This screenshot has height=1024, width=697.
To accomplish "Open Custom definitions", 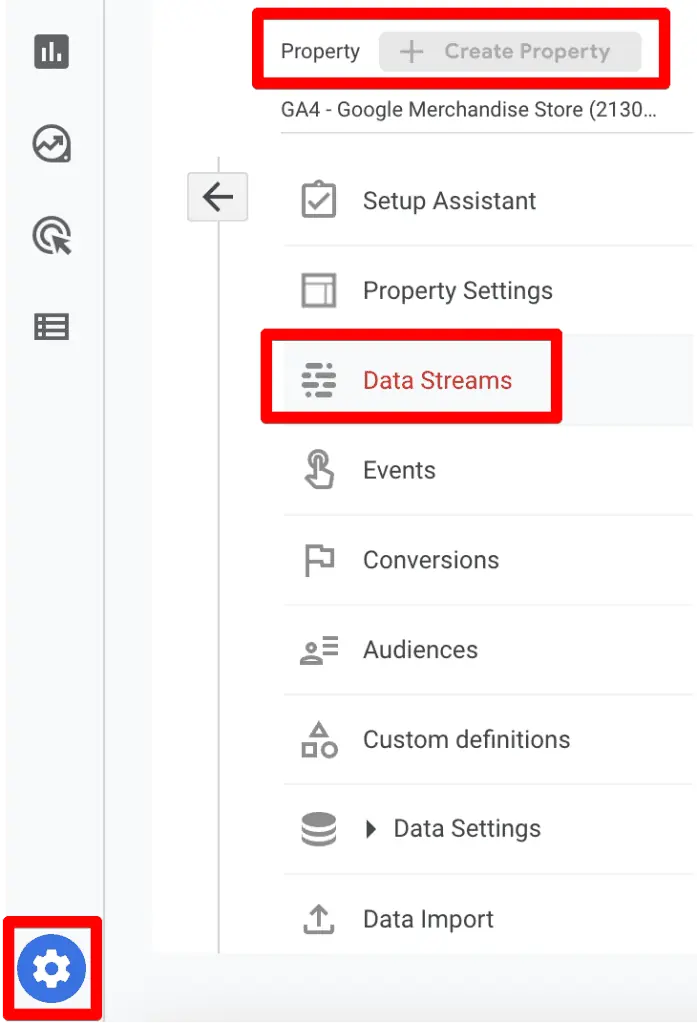I will click(x=466, y=740).
